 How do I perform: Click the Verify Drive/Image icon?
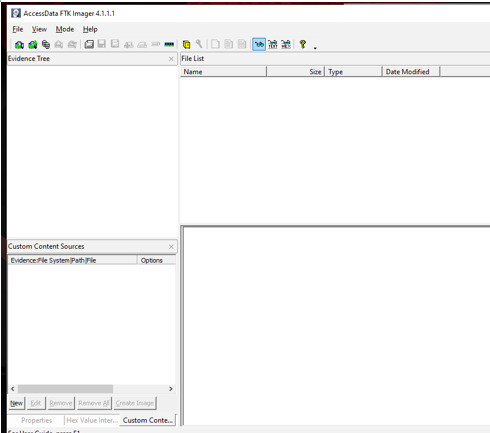click(156, 44)
